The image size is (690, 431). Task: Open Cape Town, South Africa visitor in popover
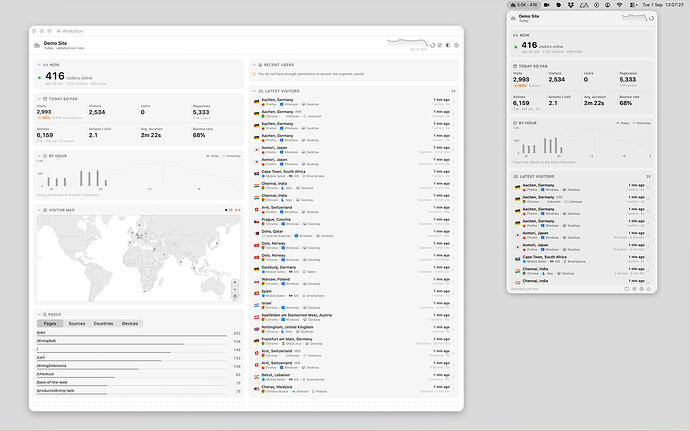tap(581, 259)
